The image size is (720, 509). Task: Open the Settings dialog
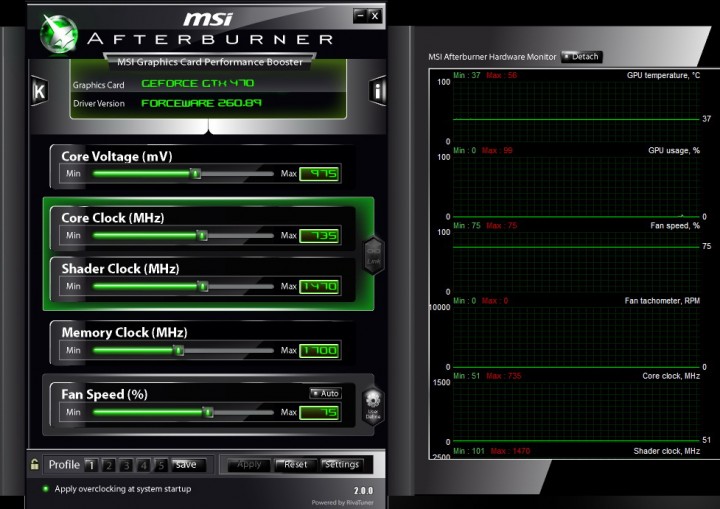click(342, 465)
